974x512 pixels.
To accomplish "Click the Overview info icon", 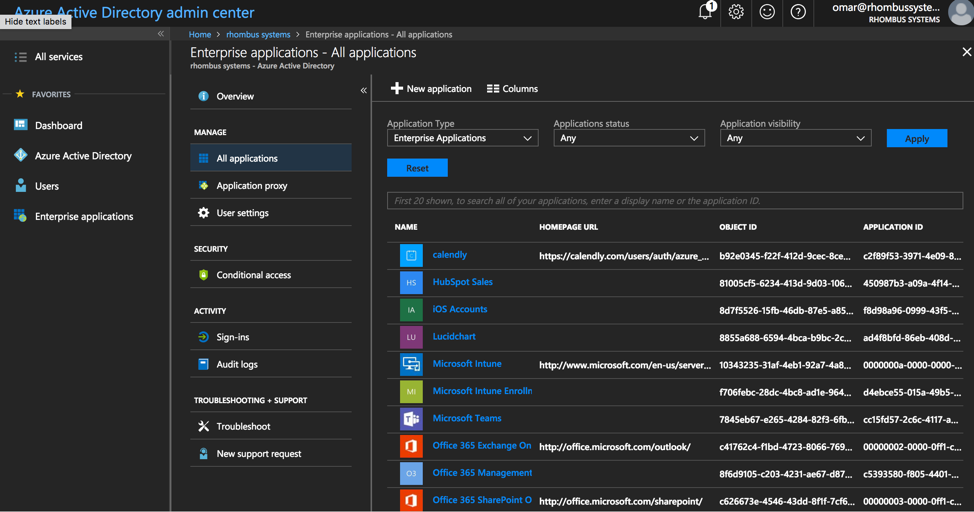I will 203,96.
